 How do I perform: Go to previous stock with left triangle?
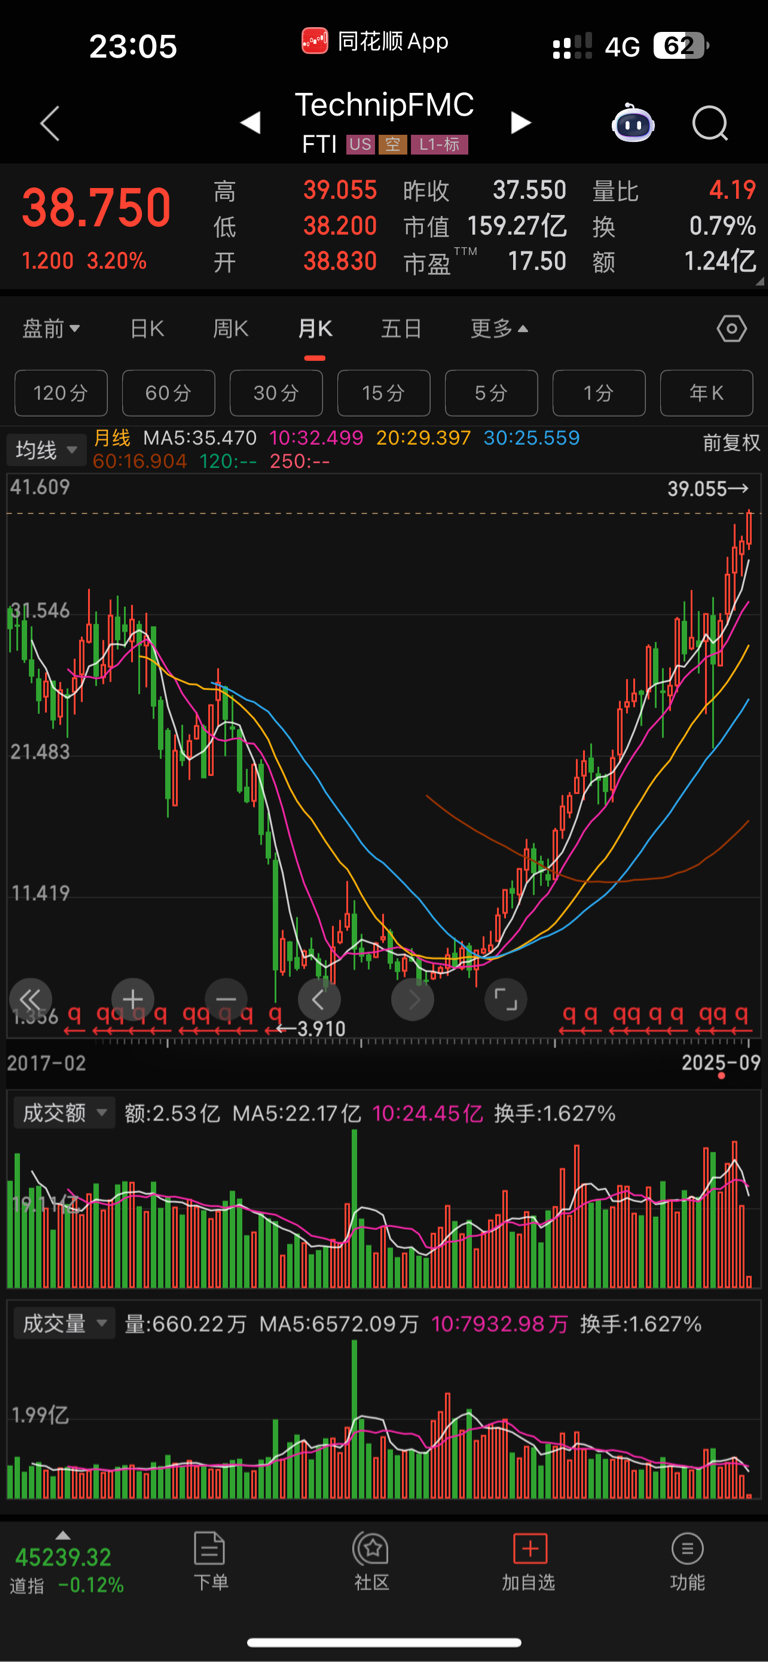[x=250, y=123]
